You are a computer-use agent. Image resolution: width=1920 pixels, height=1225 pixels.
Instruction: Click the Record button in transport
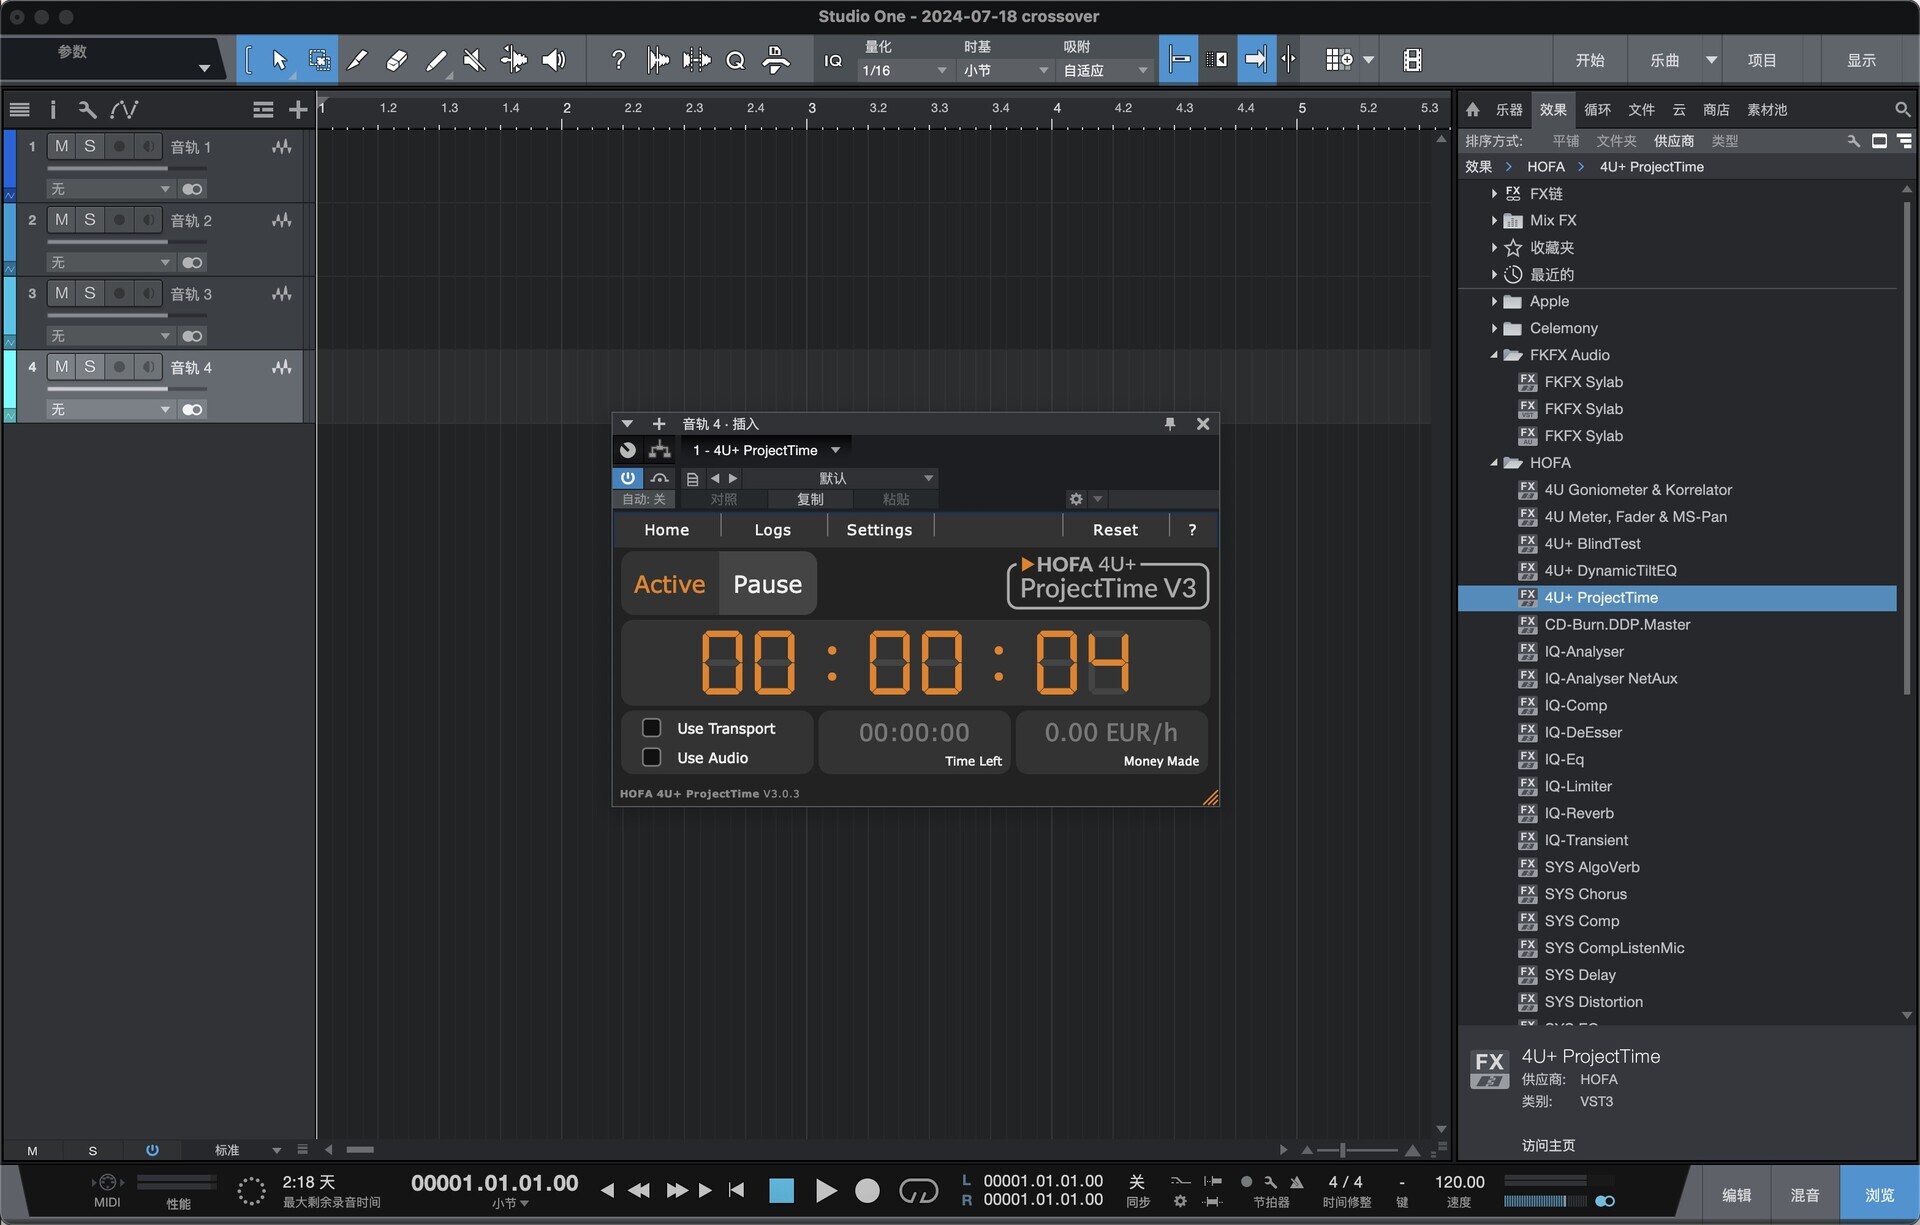coord(867,1190)
